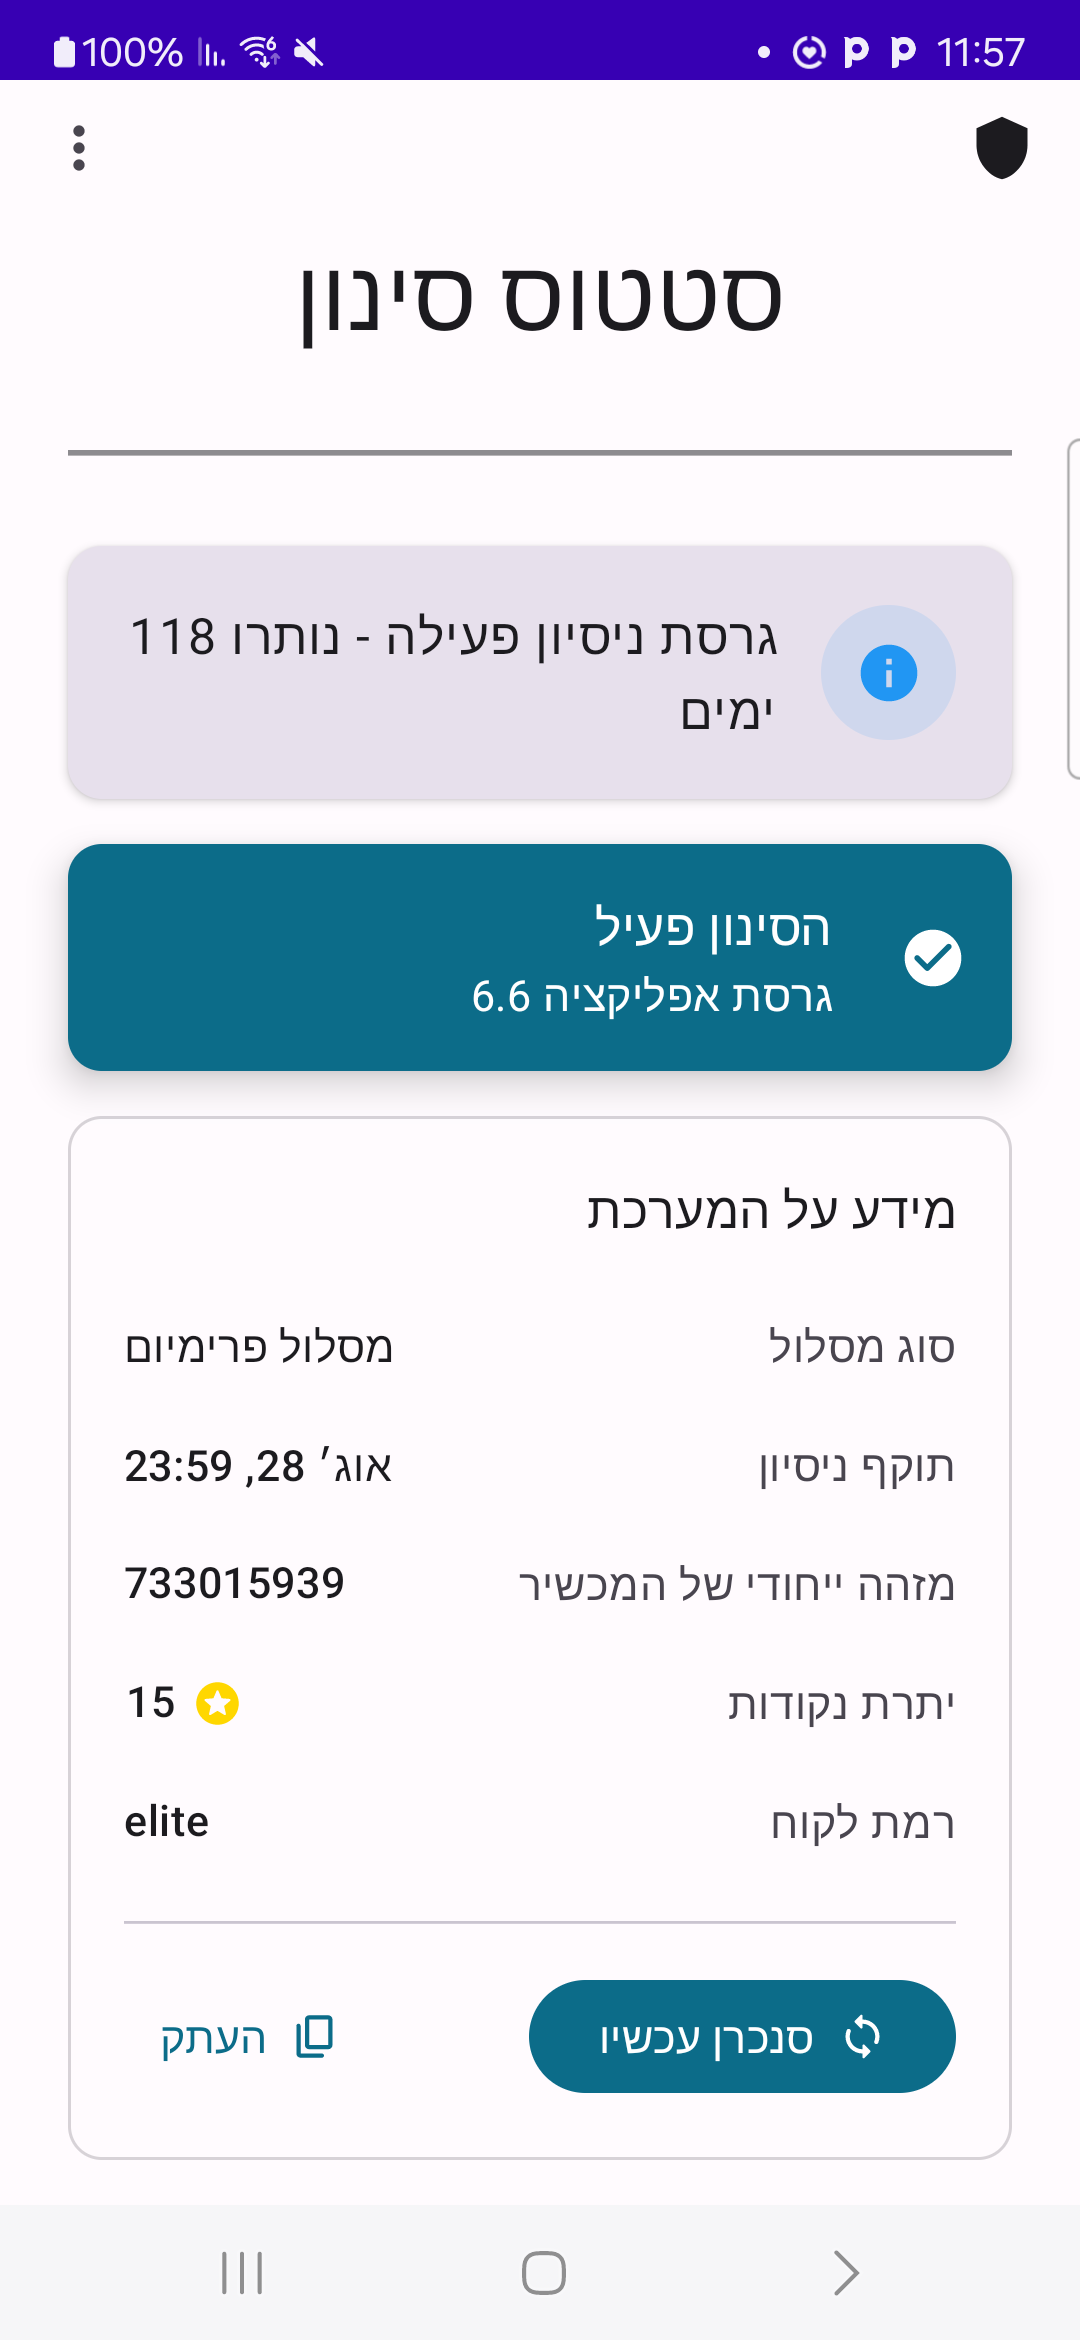Tap the trial version banner with 118 days
The image size is (1080, 2340).
[x=540, y=672]
